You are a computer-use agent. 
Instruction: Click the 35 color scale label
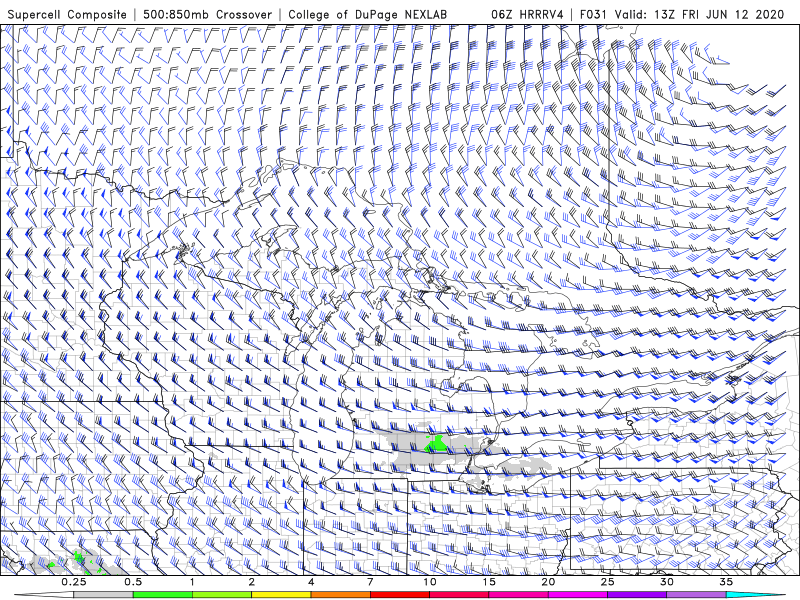pos(726,582)
